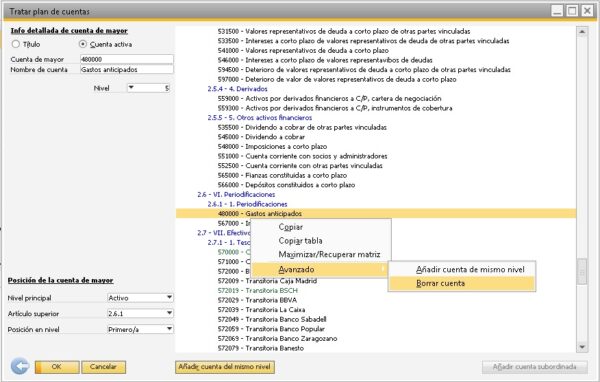This screenshot has height=382, width=600.
Task: Select title 2.7.1 - 1. Tesorería
Action: pyautogui.click(x=229, y=242)
